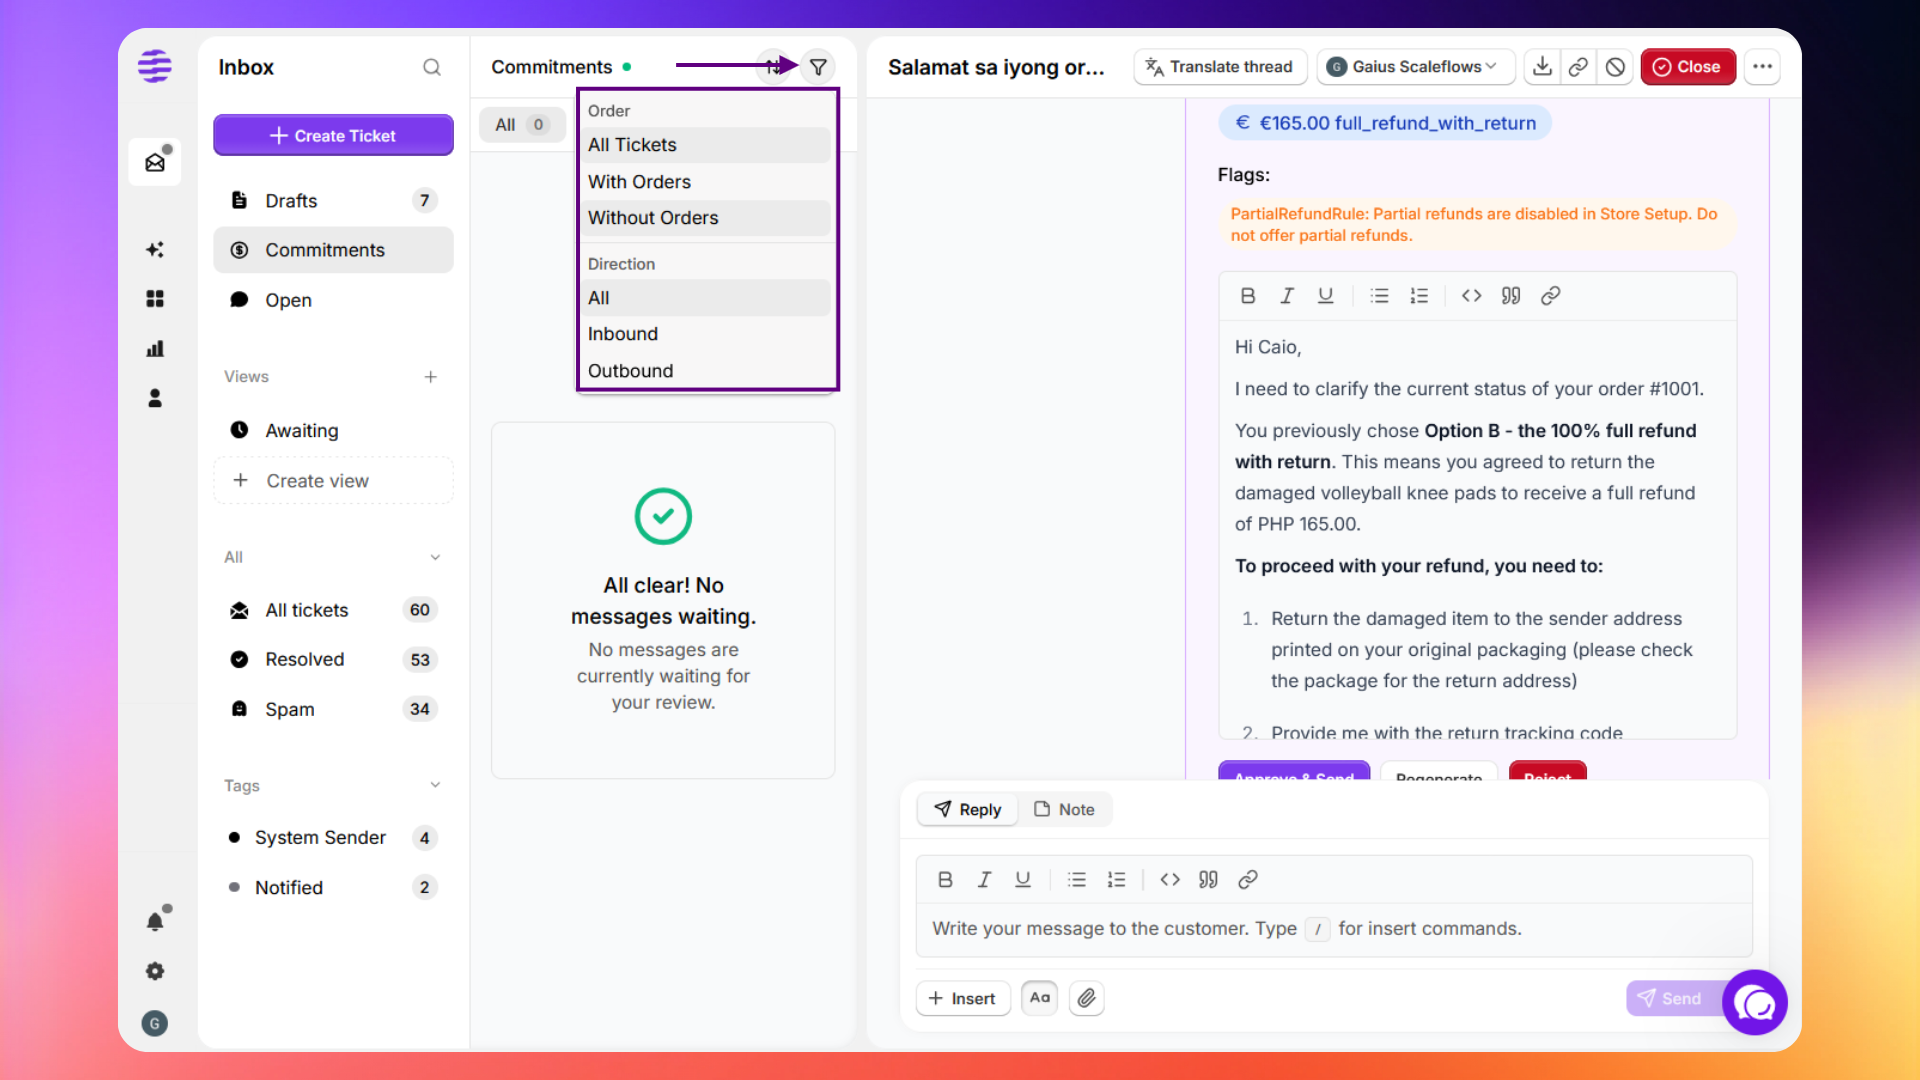Click Translate thread button
The width and height of the screenshot is (1920, 1080).
(1220, 67)
